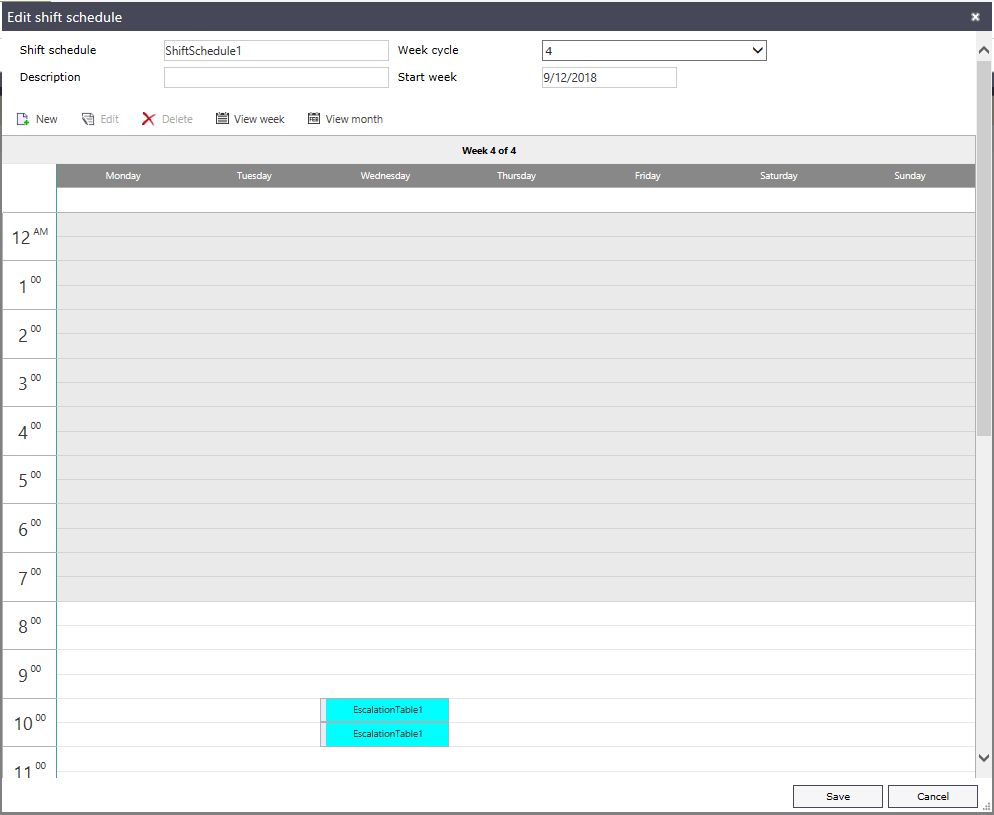994x815 pixels.
Task: Click the vertical scrollbar thumb
Action: [x=984, y=248]
